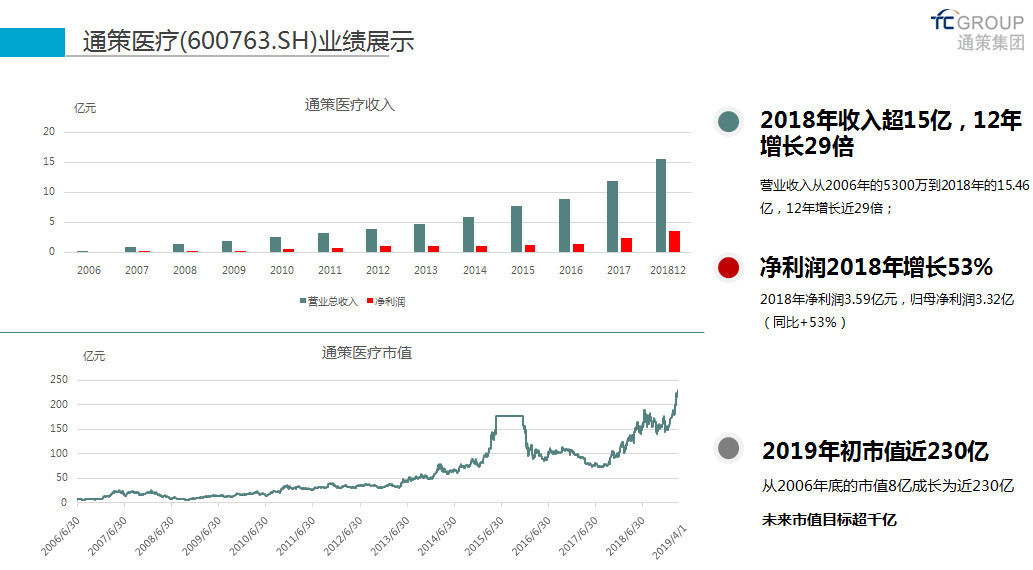This screenshot has width=1033, height=570.
Task: Select the 2018/6/30 date axis label
Action: 626,536
